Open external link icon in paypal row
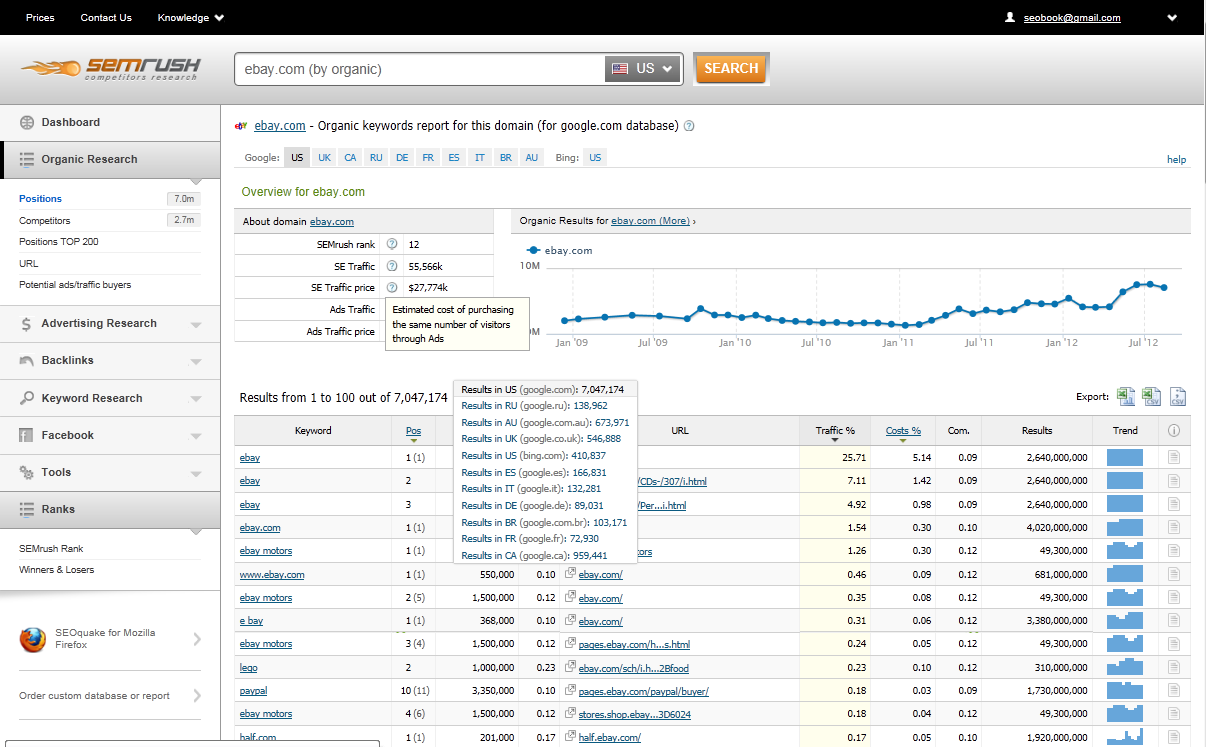 coord(570,691)
